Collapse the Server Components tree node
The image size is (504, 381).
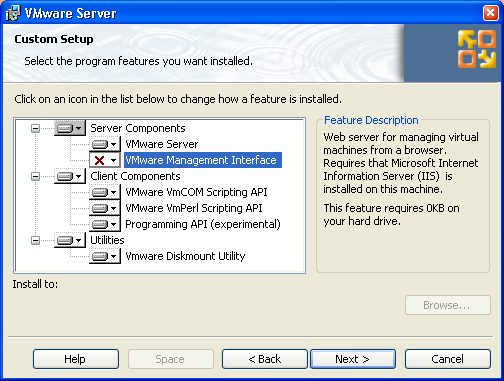[x=35, y=128]
